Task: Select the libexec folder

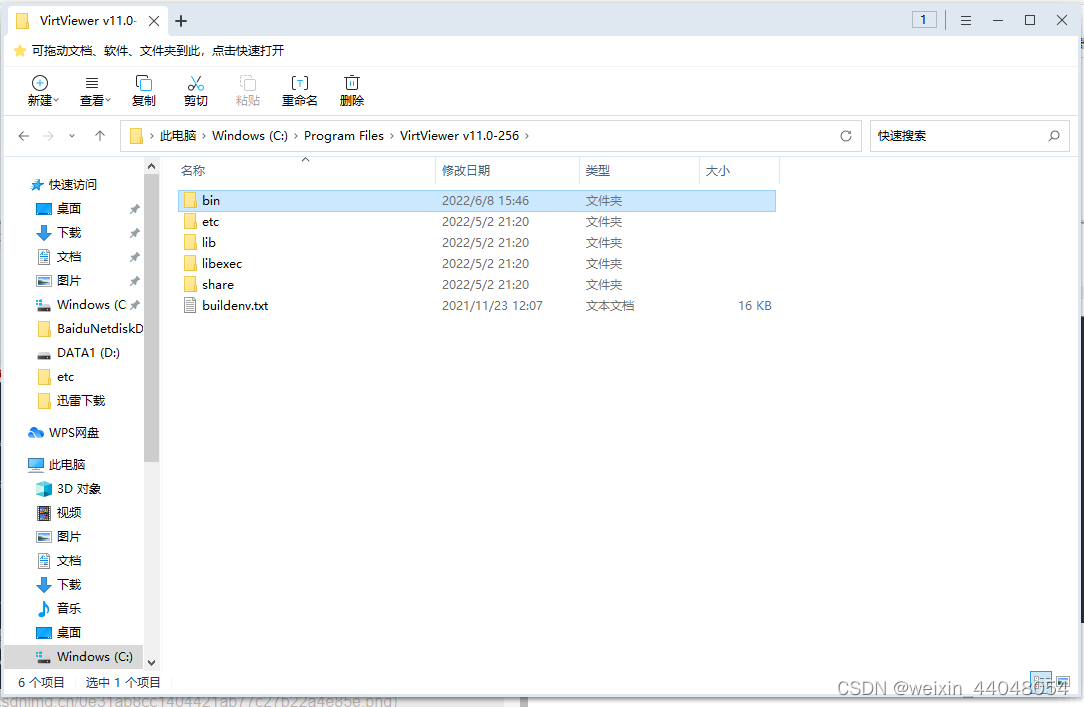Action: 476,263
